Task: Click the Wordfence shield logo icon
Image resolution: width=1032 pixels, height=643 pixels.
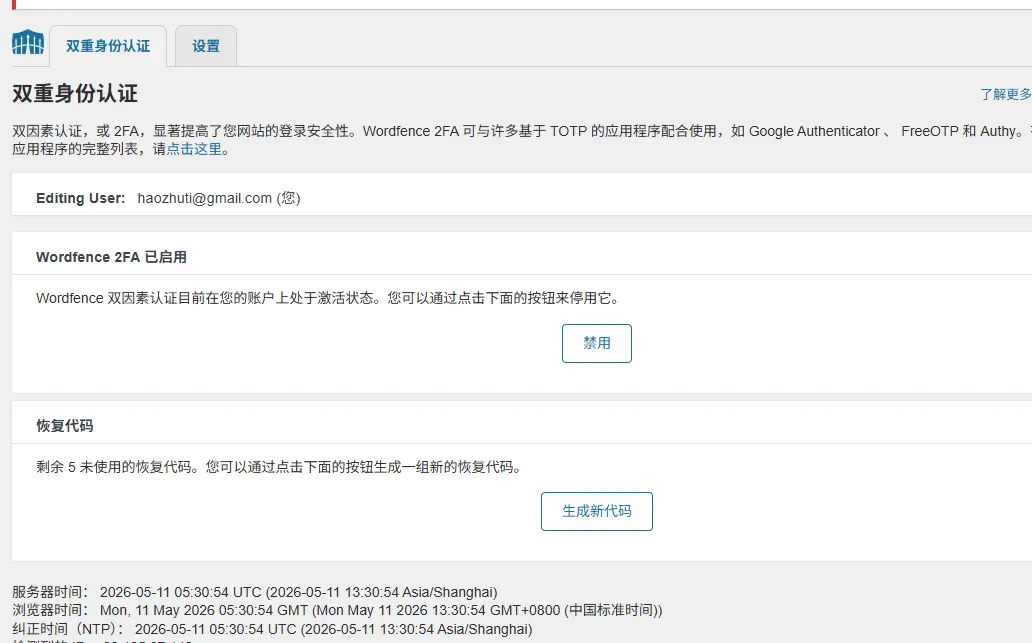Action: pyautogui.click(x=28, y=43)
